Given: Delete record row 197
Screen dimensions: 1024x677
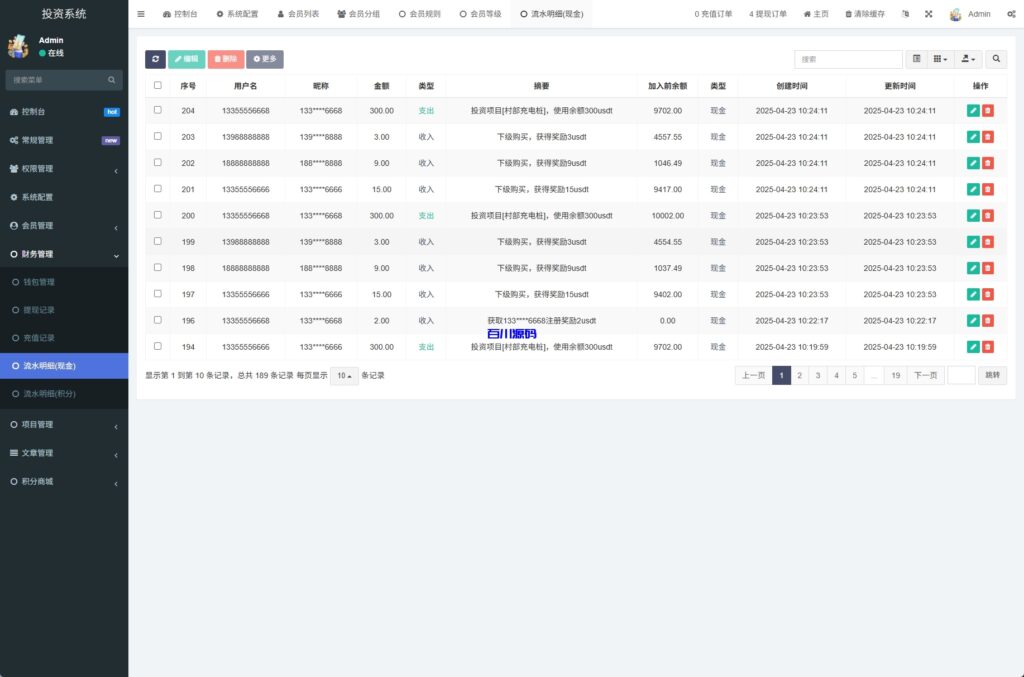Looking at the screenshot, I should point(987,294).
